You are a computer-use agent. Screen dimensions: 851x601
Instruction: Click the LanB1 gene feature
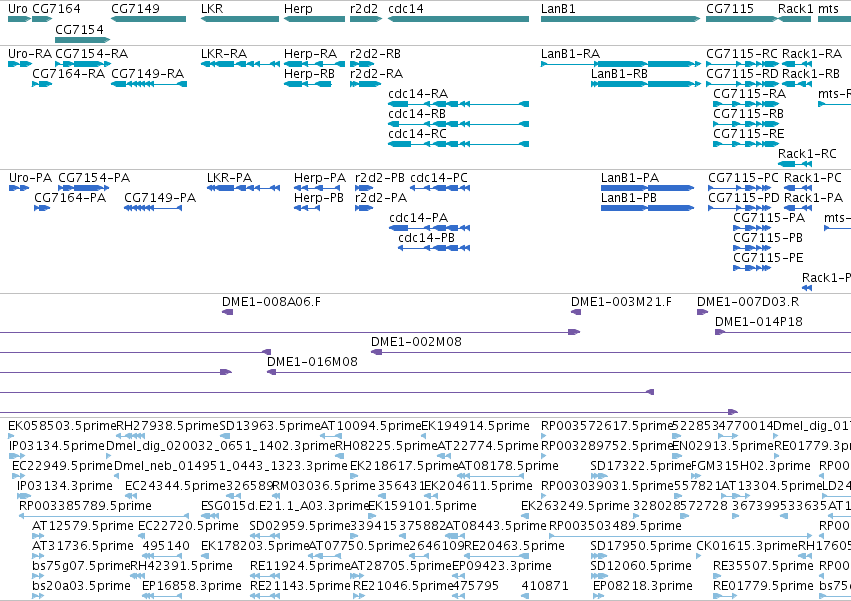(x=620, y=19)
